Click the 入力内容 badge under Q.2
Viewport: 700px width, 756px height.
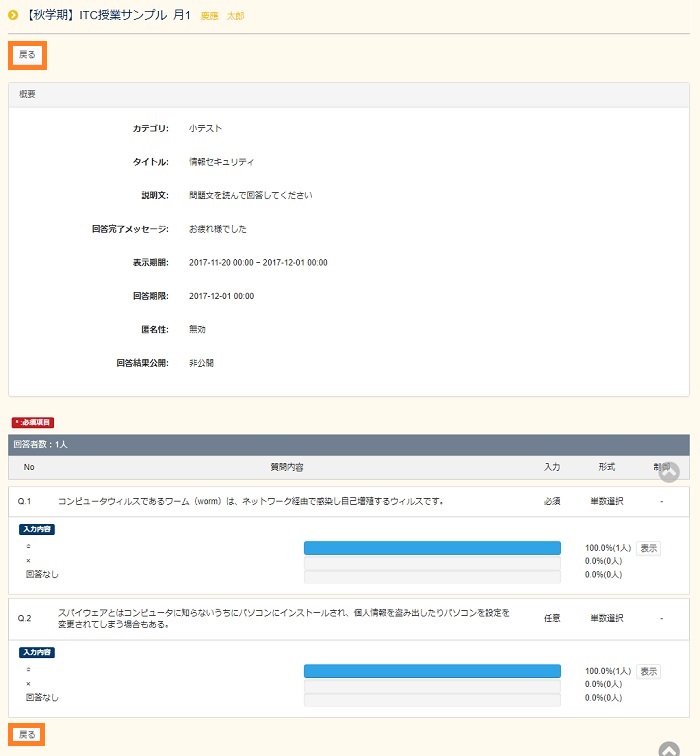36,652
